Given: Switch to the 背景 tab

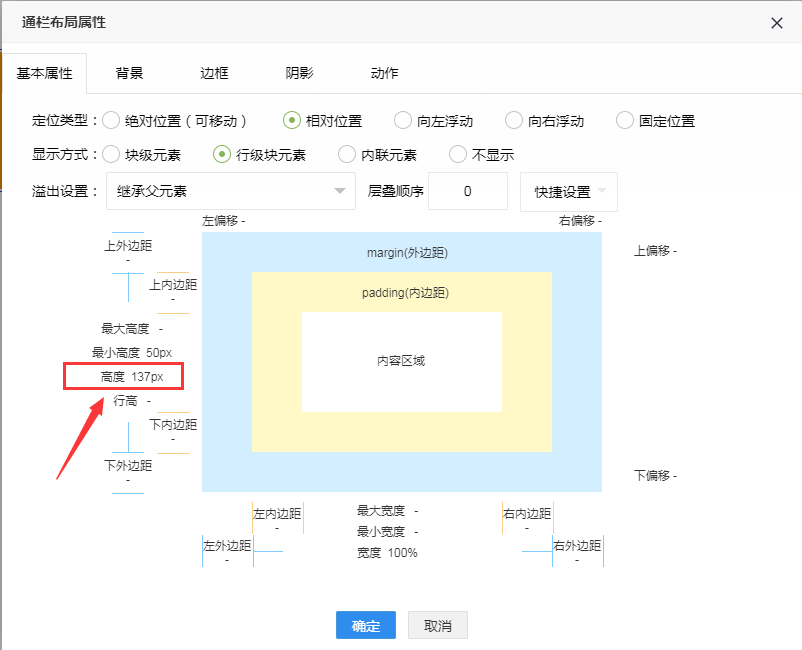Looking at the screenshot, I should point(129,73).
